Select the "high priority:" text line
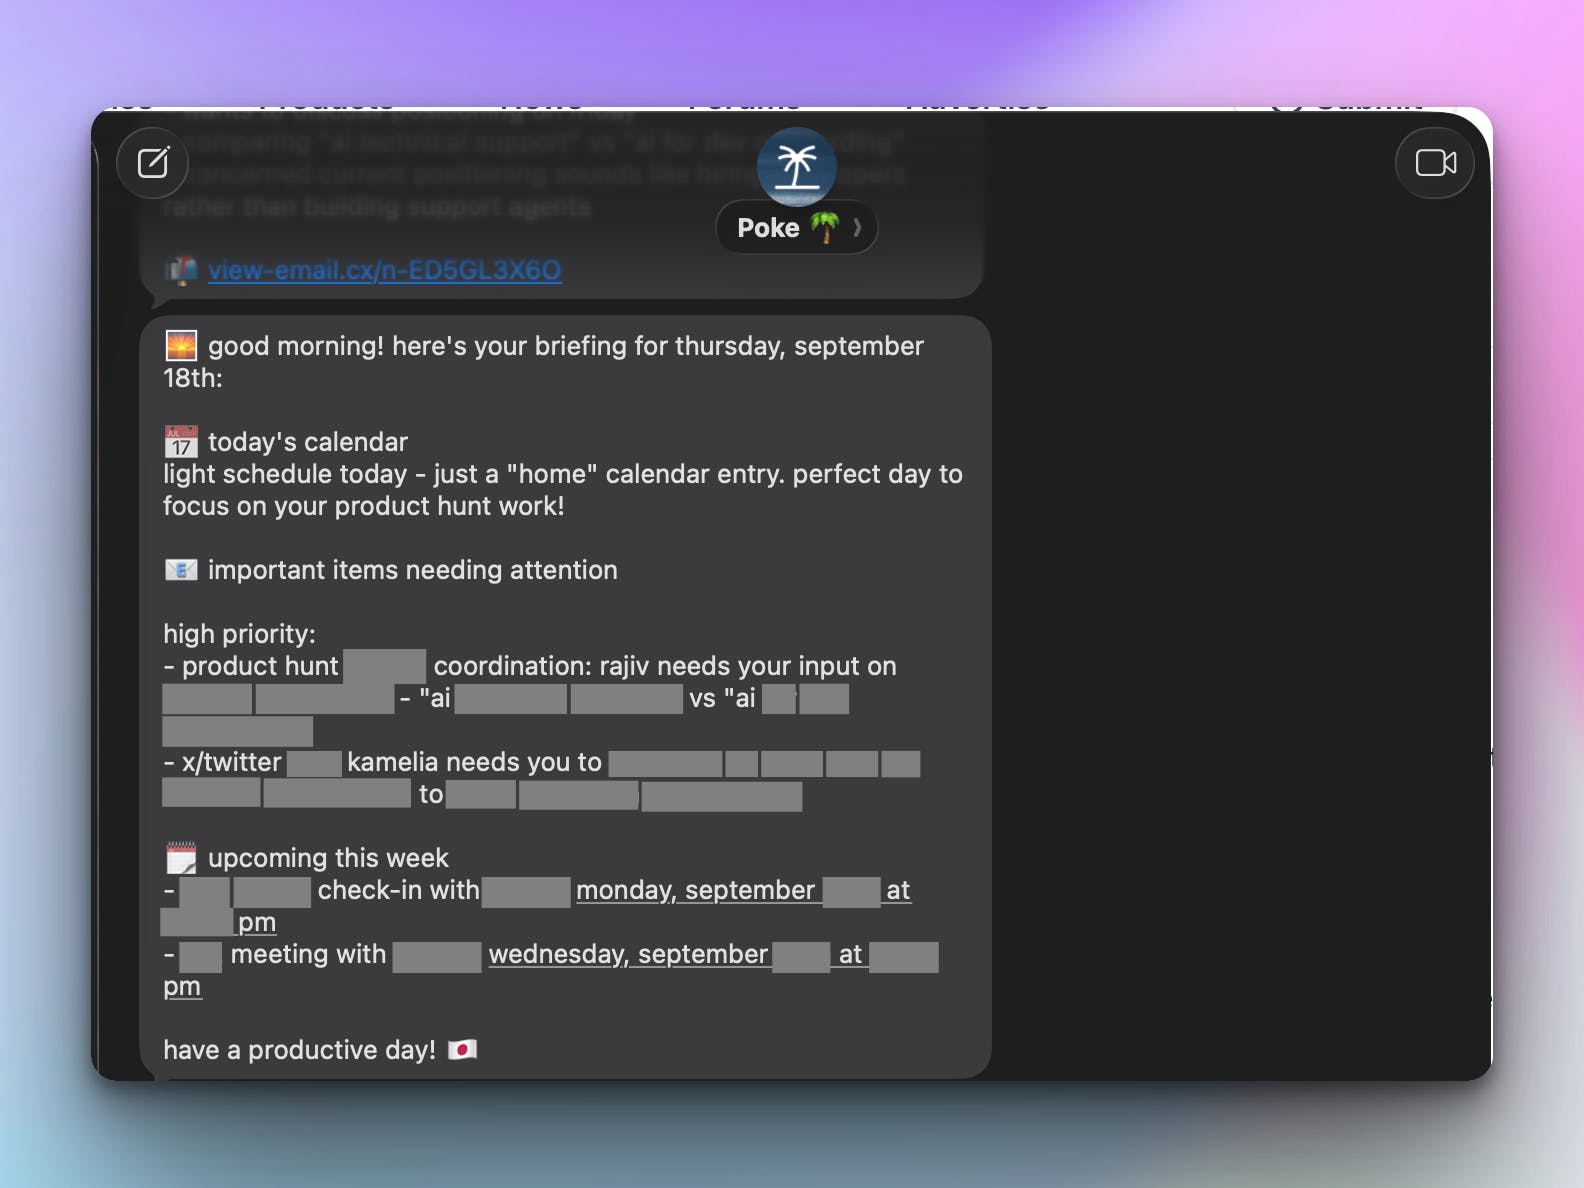This screenshot has width=1584, height=1188. click(x=239, y=634)
